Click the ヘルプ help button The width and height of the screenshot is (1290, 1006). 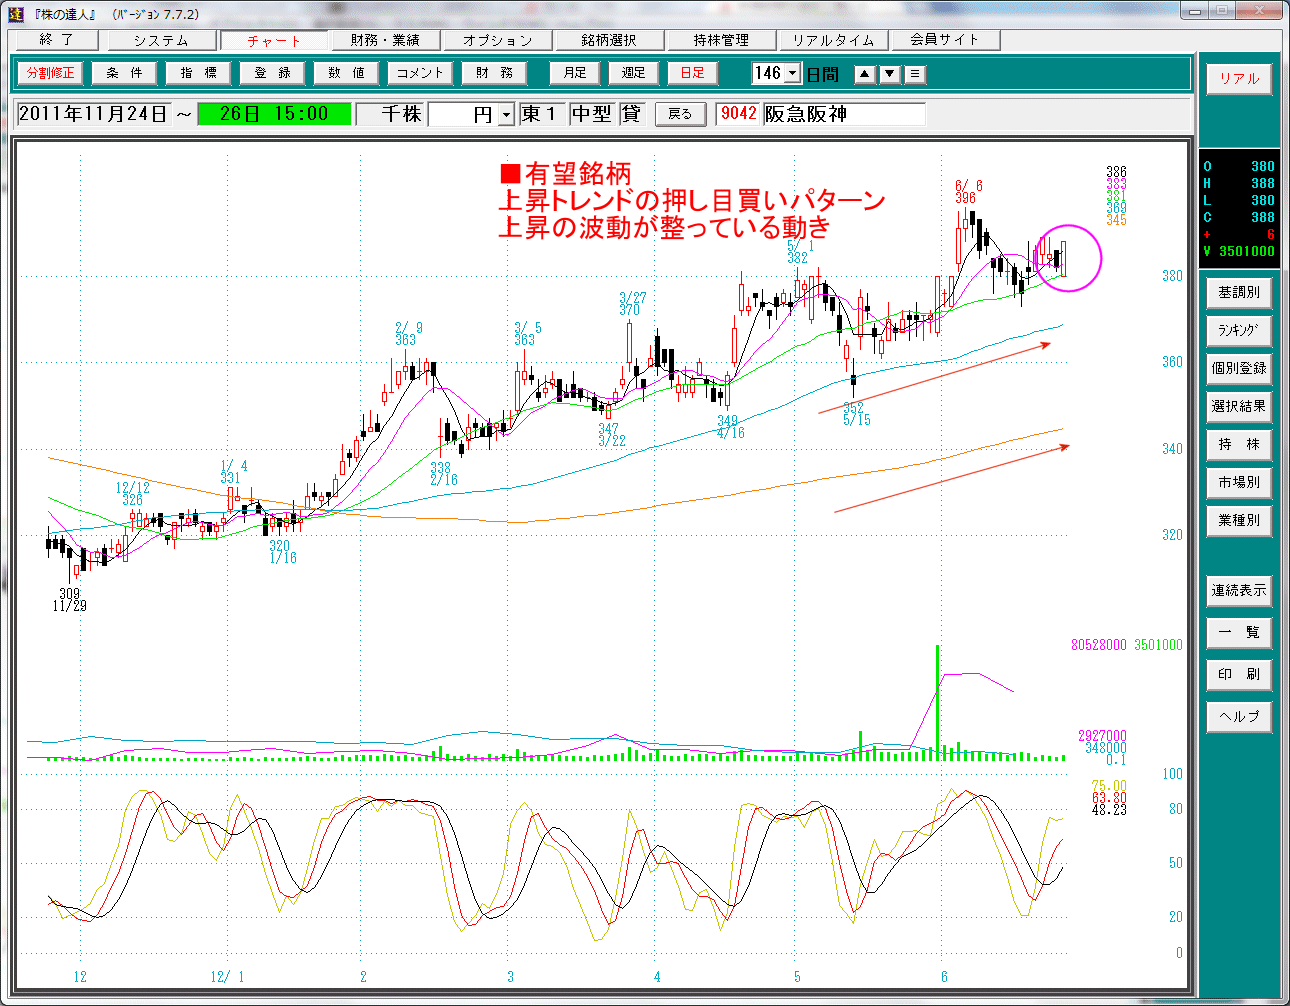pos(1239,716)
